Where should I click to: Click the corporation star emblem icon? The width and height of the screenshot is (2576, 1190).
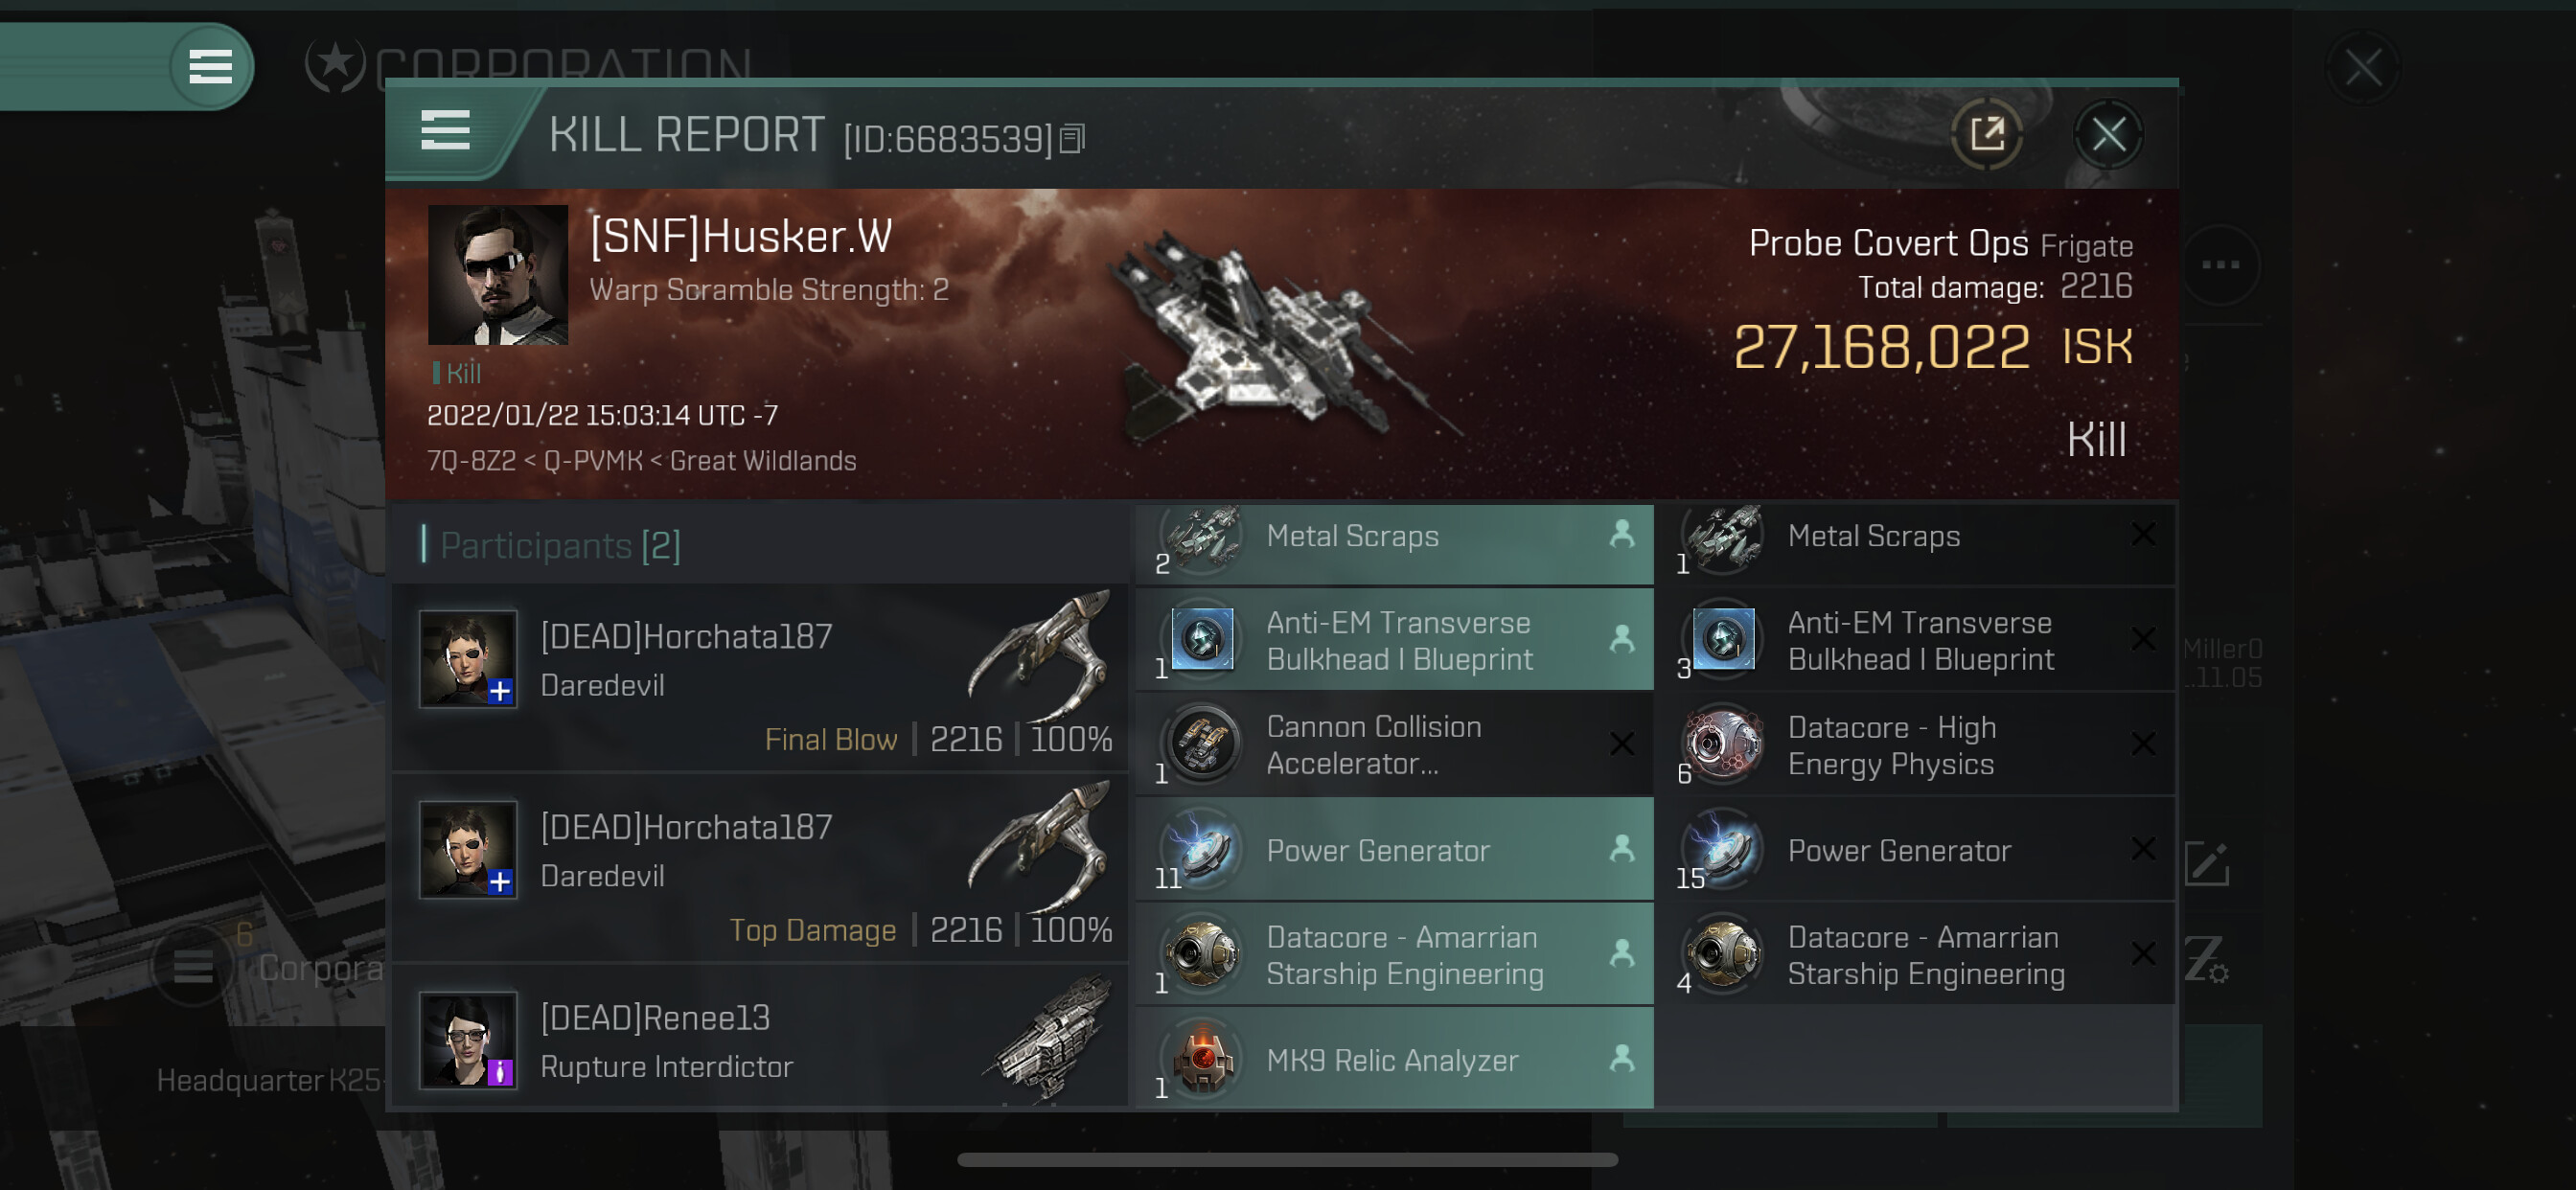click(334, 66)
